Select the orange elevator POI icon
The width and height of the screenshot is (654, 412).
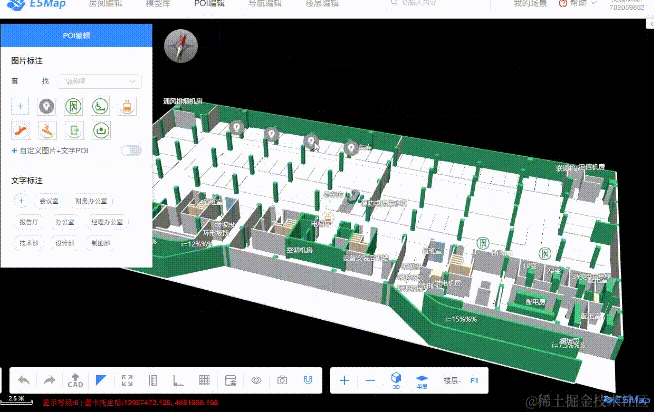[x=127, y=106]
